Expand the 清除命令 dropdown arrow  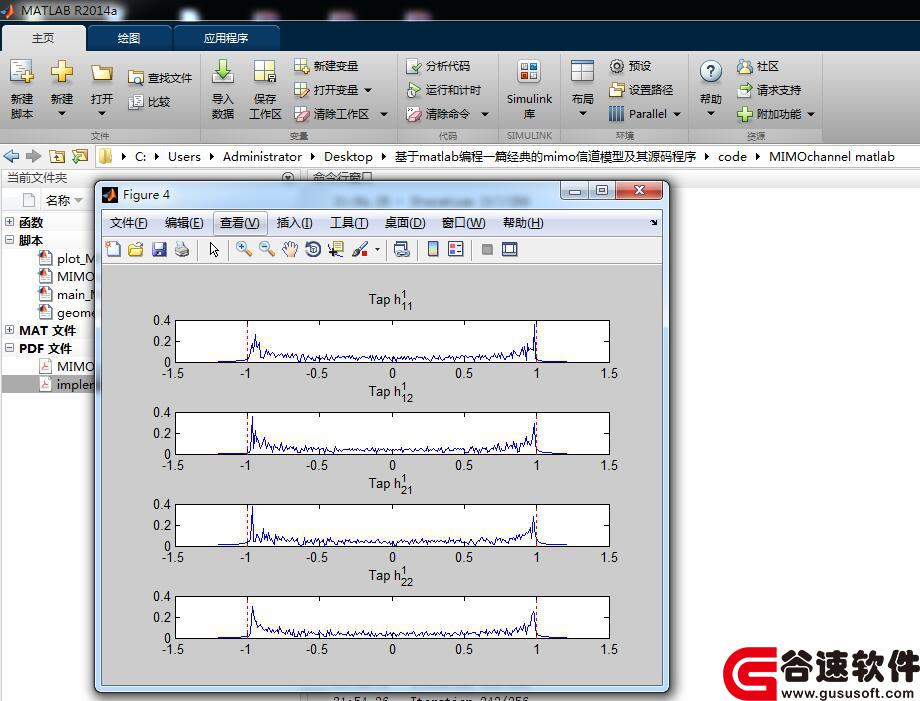485,114
